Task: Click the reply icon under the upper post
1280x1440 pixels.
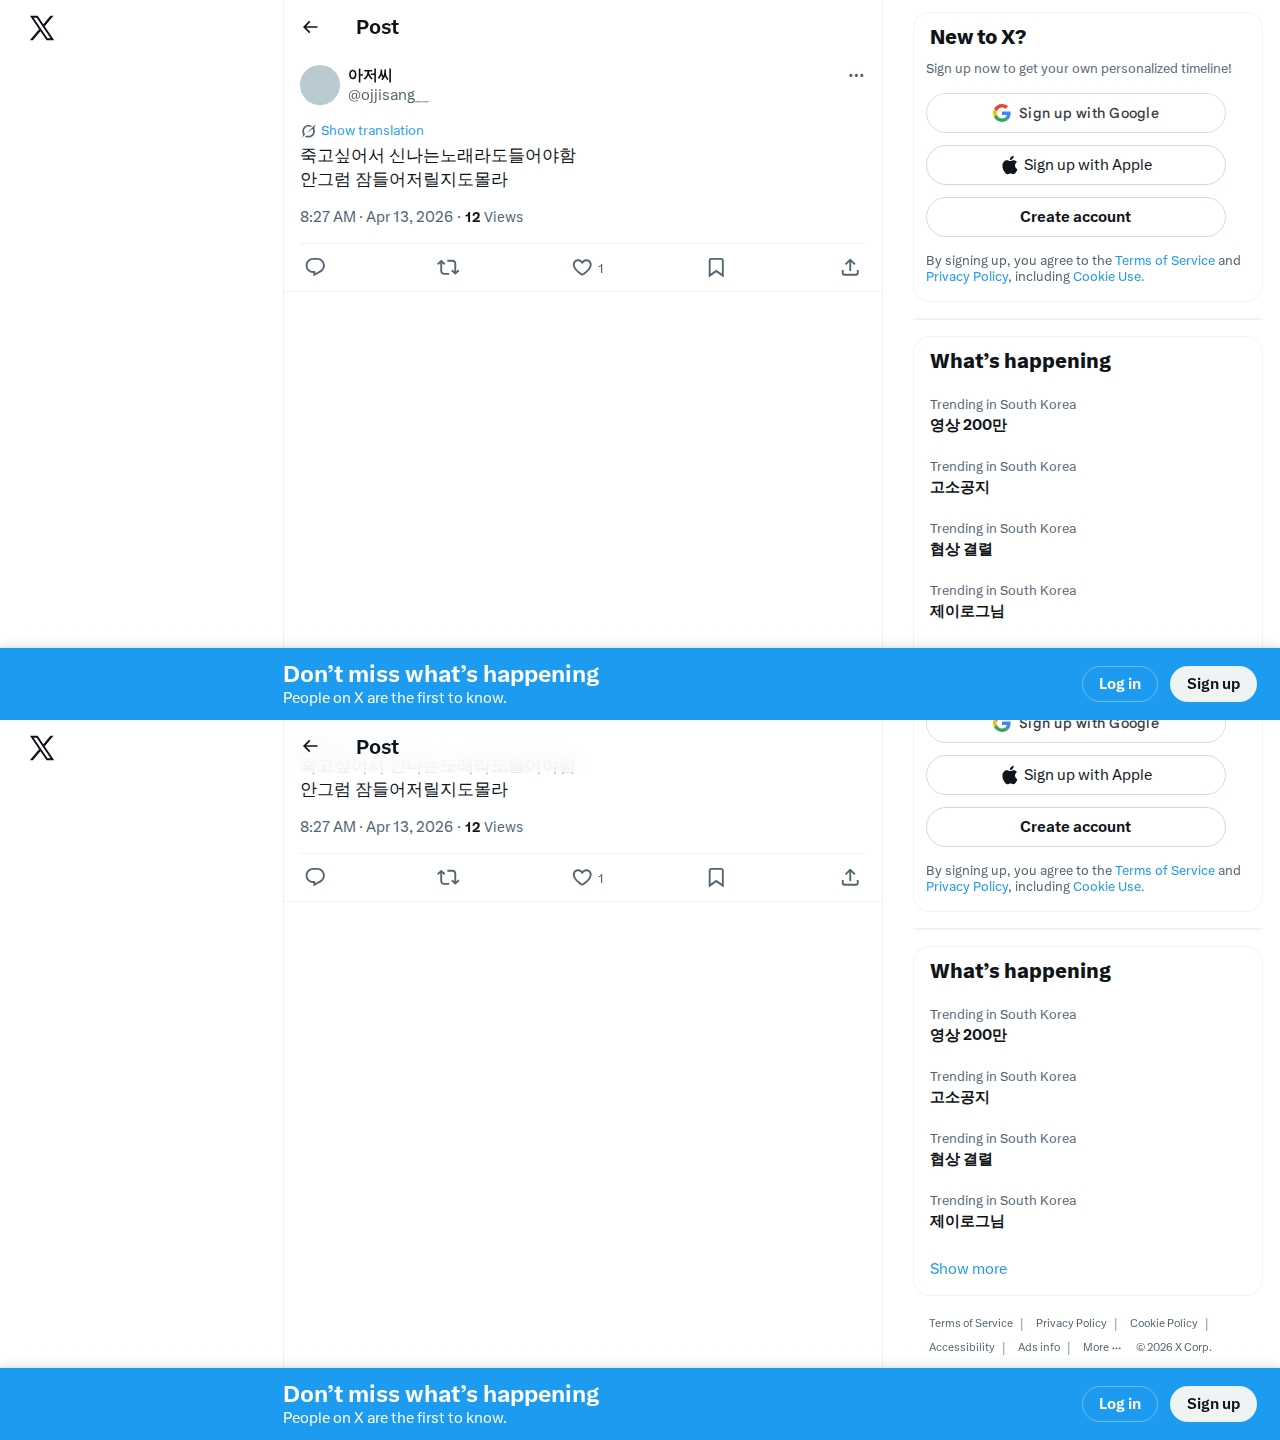Action: pos(315,267)
